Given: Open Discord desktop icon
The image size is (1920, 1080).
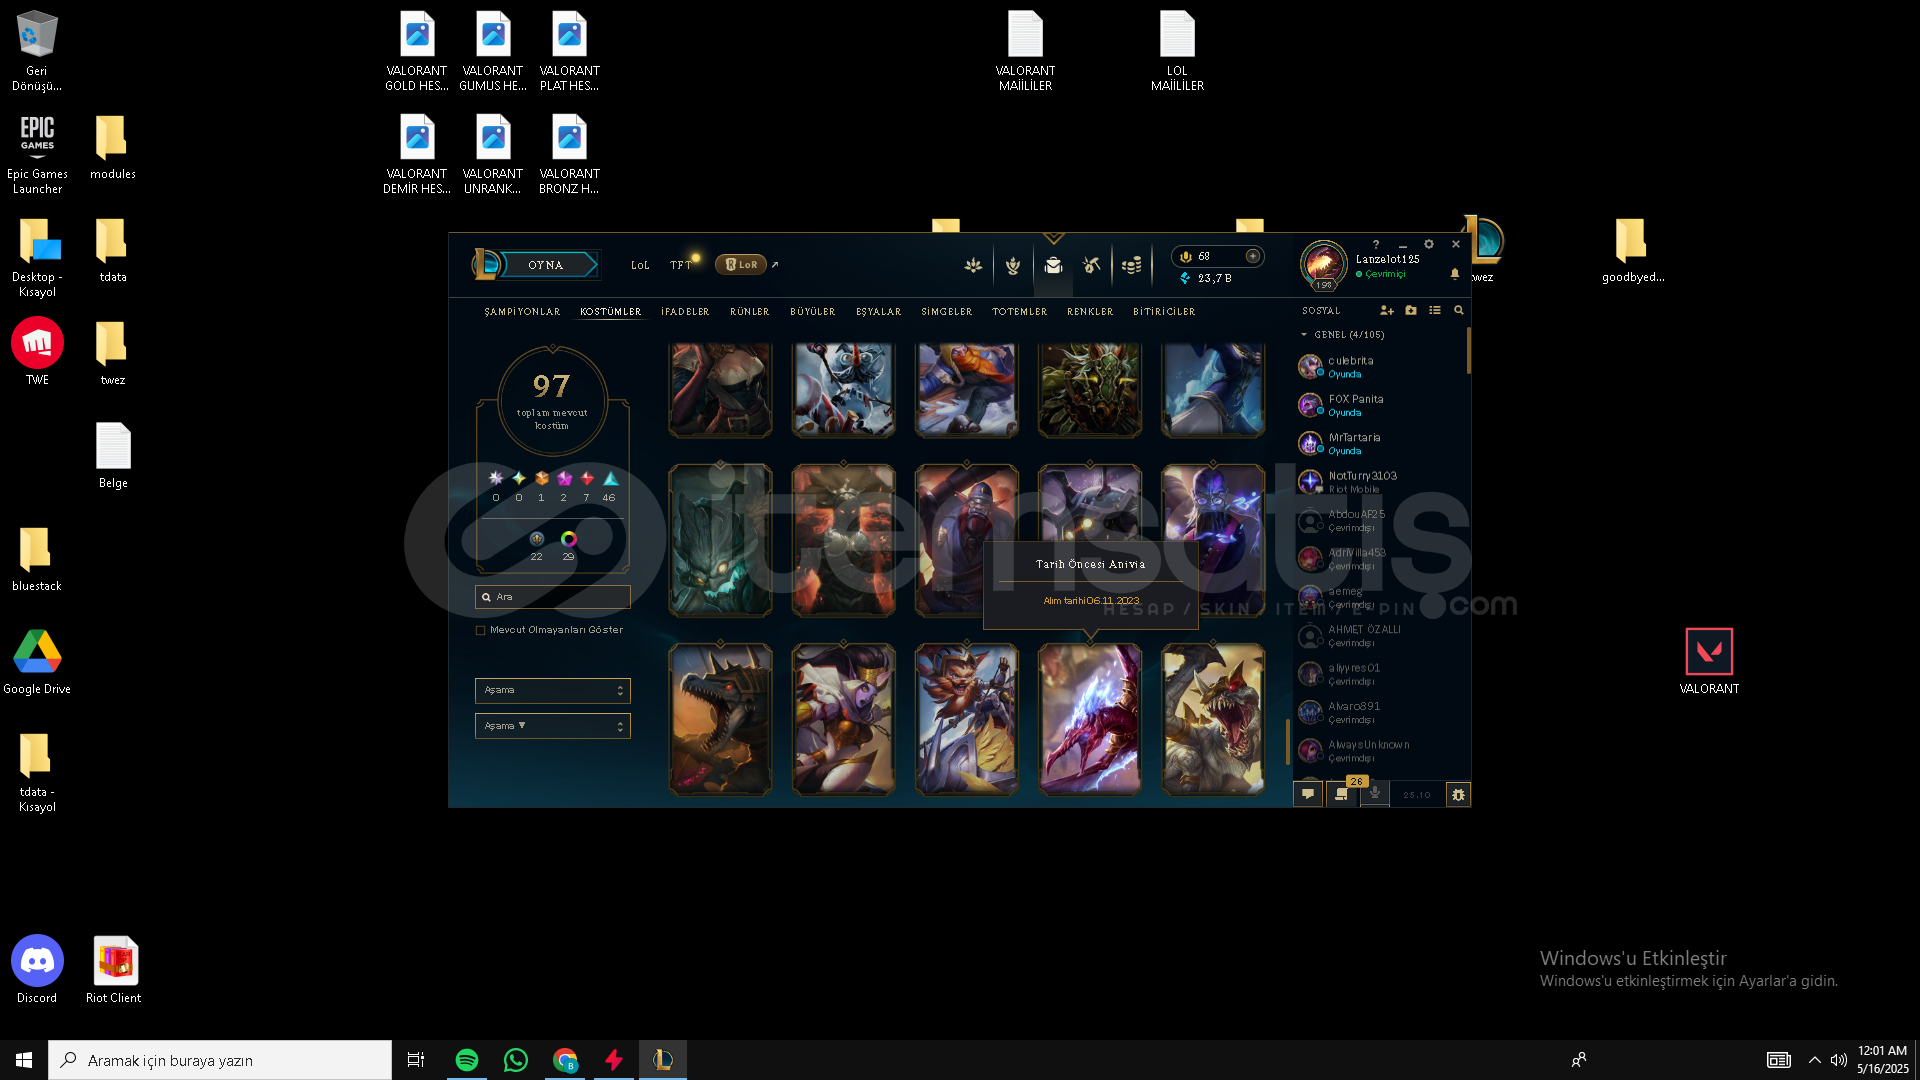Looking at the screenshot, I should pyautogui.click(x=37, y=970).
